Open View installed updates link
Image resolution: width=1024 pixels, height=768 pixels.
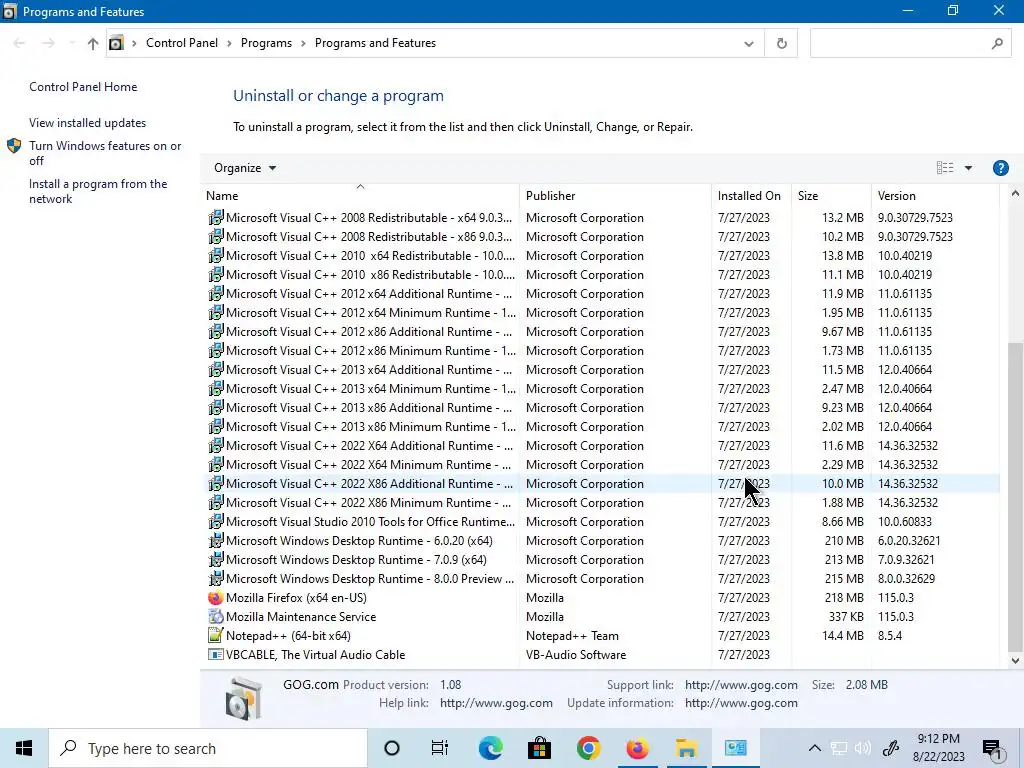[x=88, y=123]
